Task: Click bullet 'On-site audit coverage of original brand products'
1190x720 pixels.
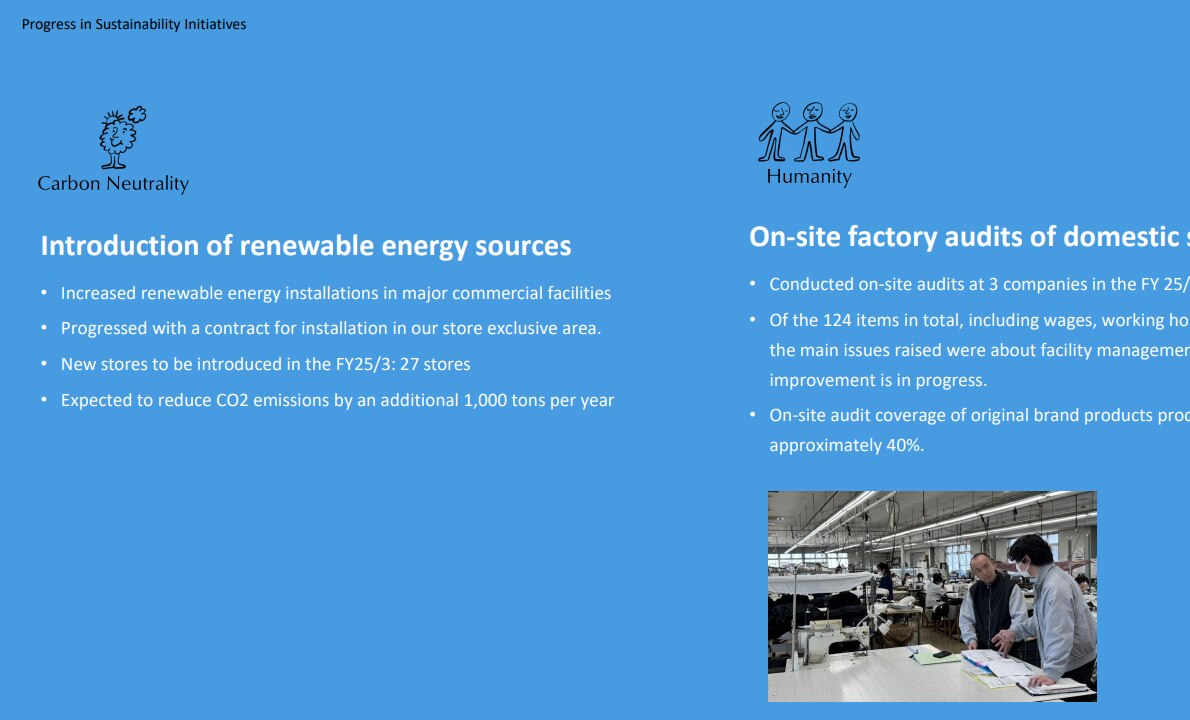Action: click(x=979, y=416)
